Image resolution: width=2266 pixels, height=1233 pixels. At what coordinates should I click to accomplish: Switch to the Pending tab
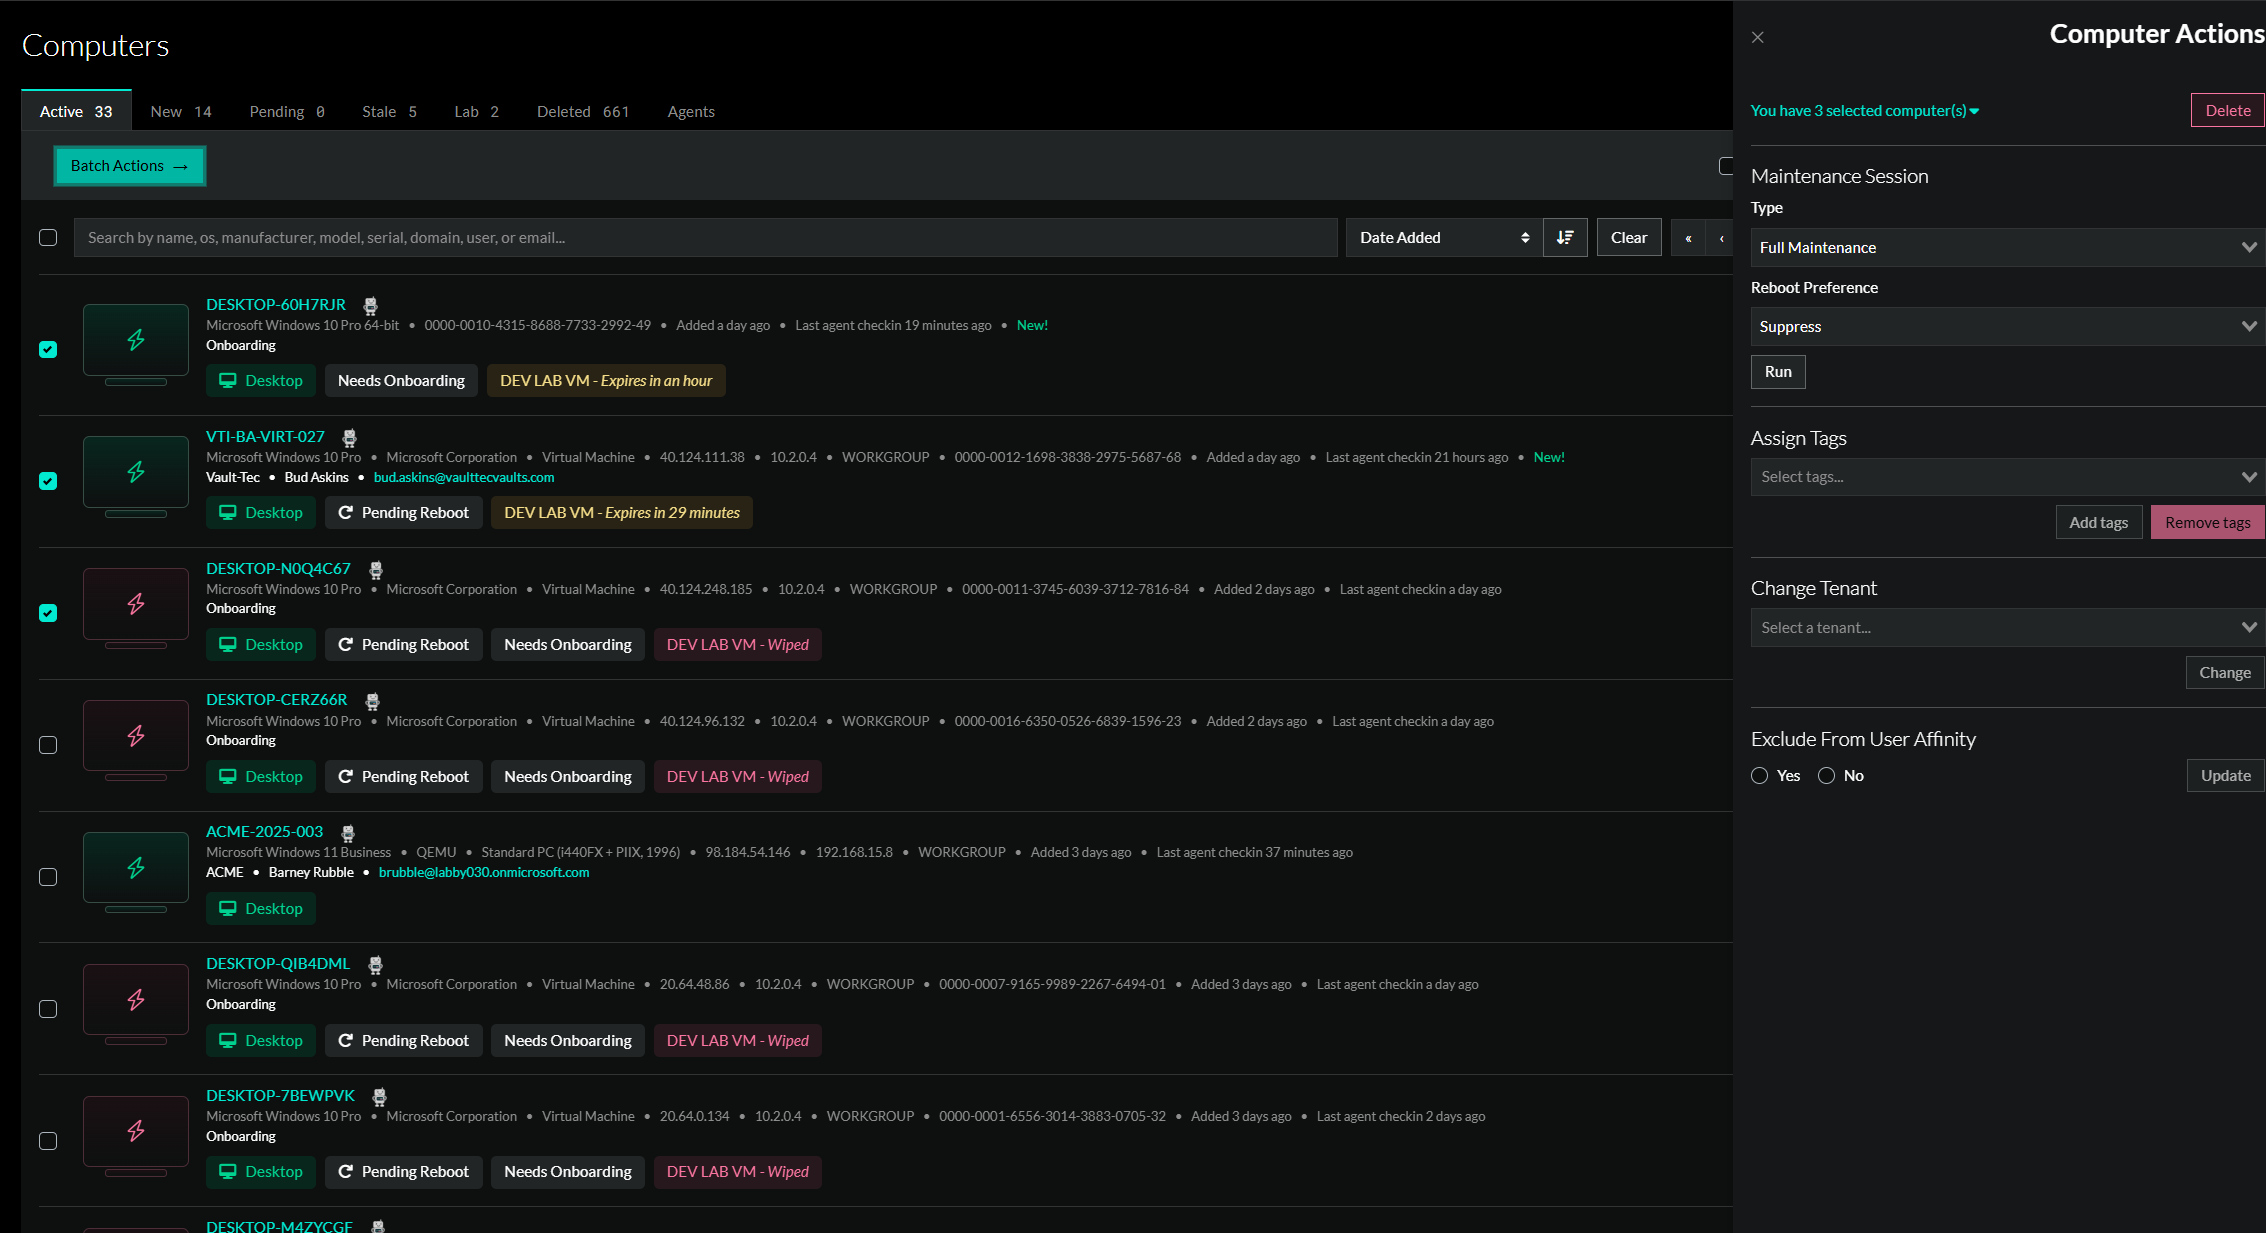287,112
